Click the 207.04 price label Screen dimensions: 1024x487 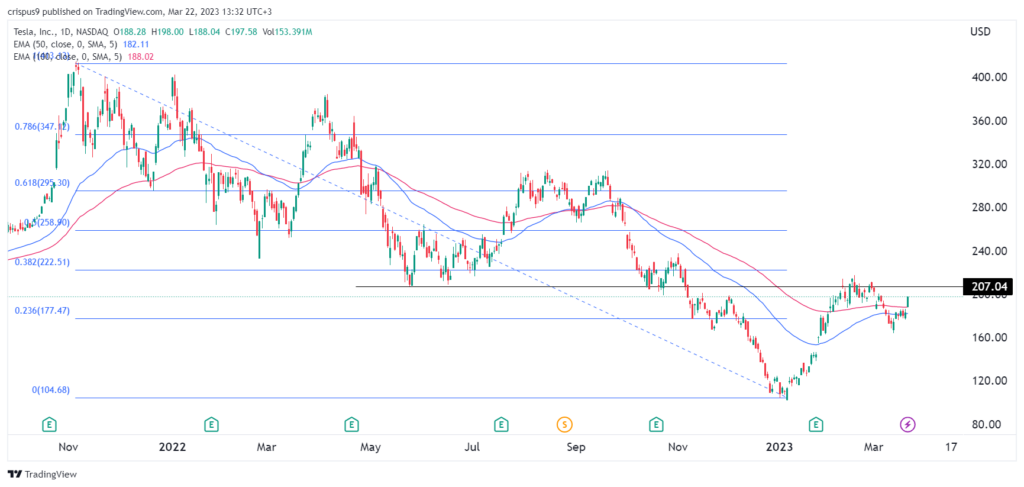click(x=987, y=287)
